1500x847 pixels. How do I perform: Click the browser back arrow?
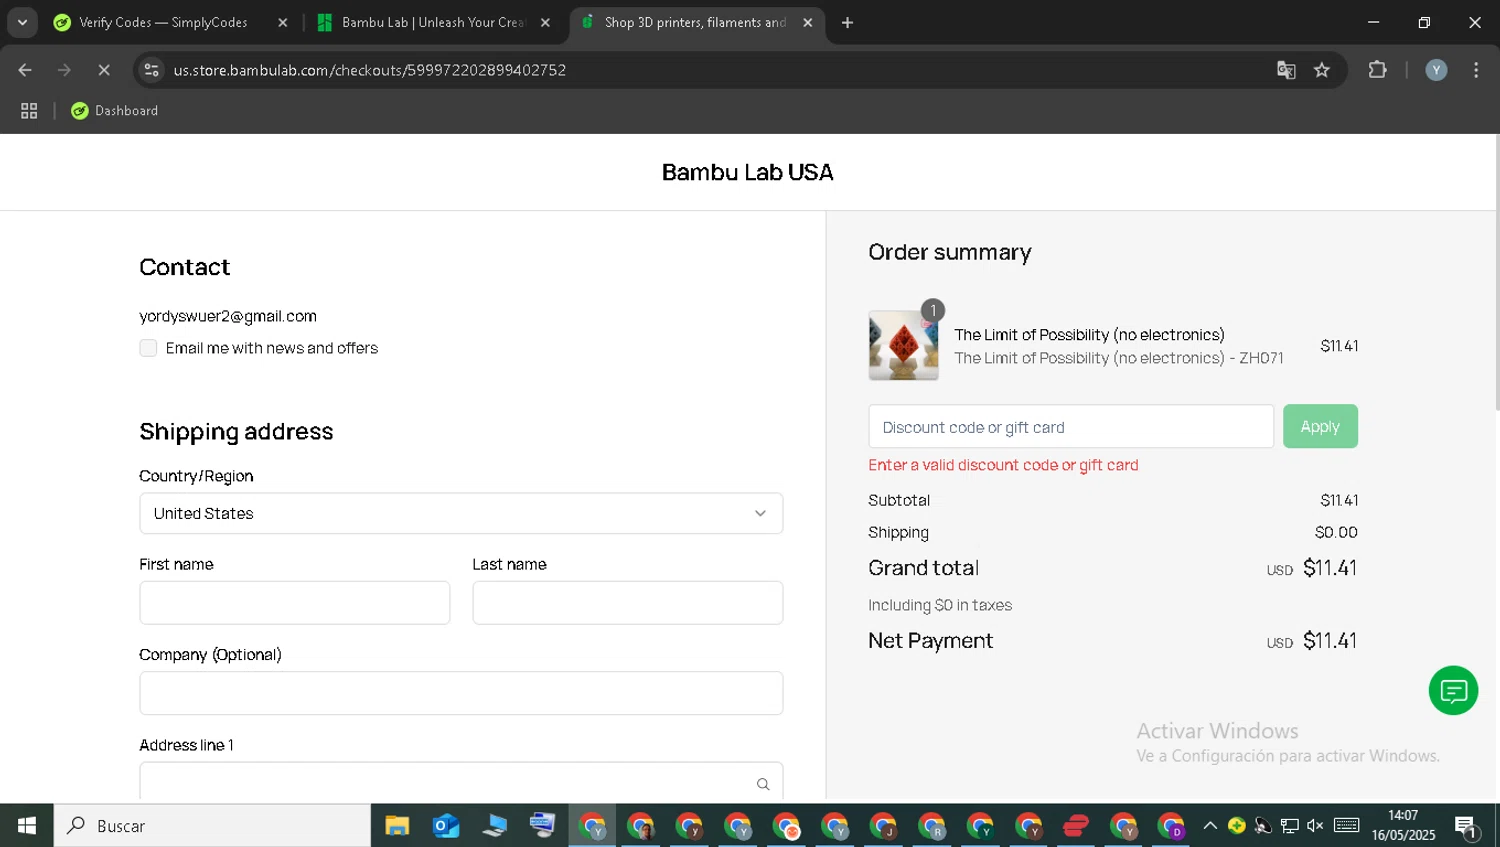point(25,70)
